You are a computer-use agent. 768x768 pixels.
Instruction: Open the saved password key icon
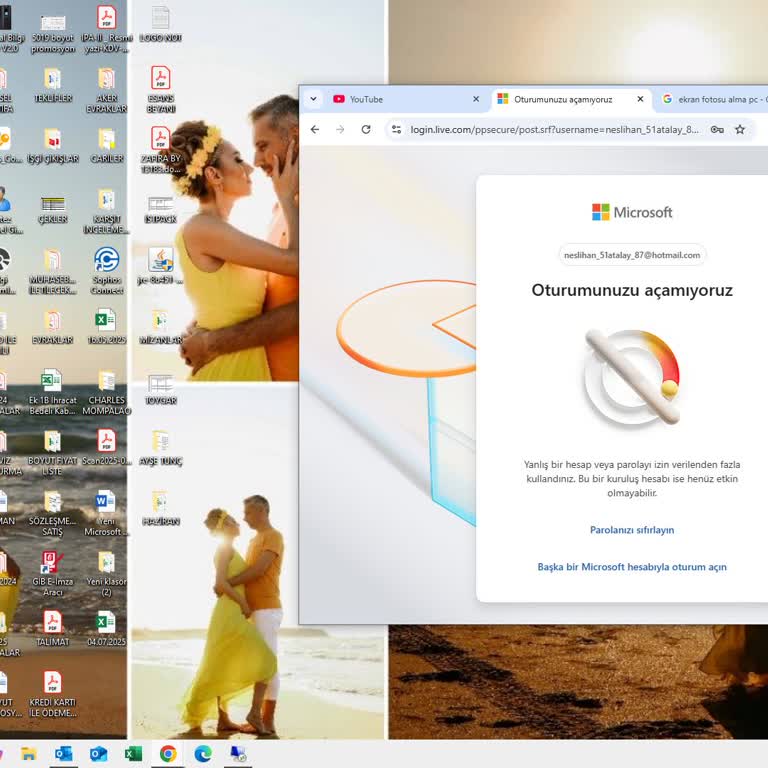(x=717, y=129)
